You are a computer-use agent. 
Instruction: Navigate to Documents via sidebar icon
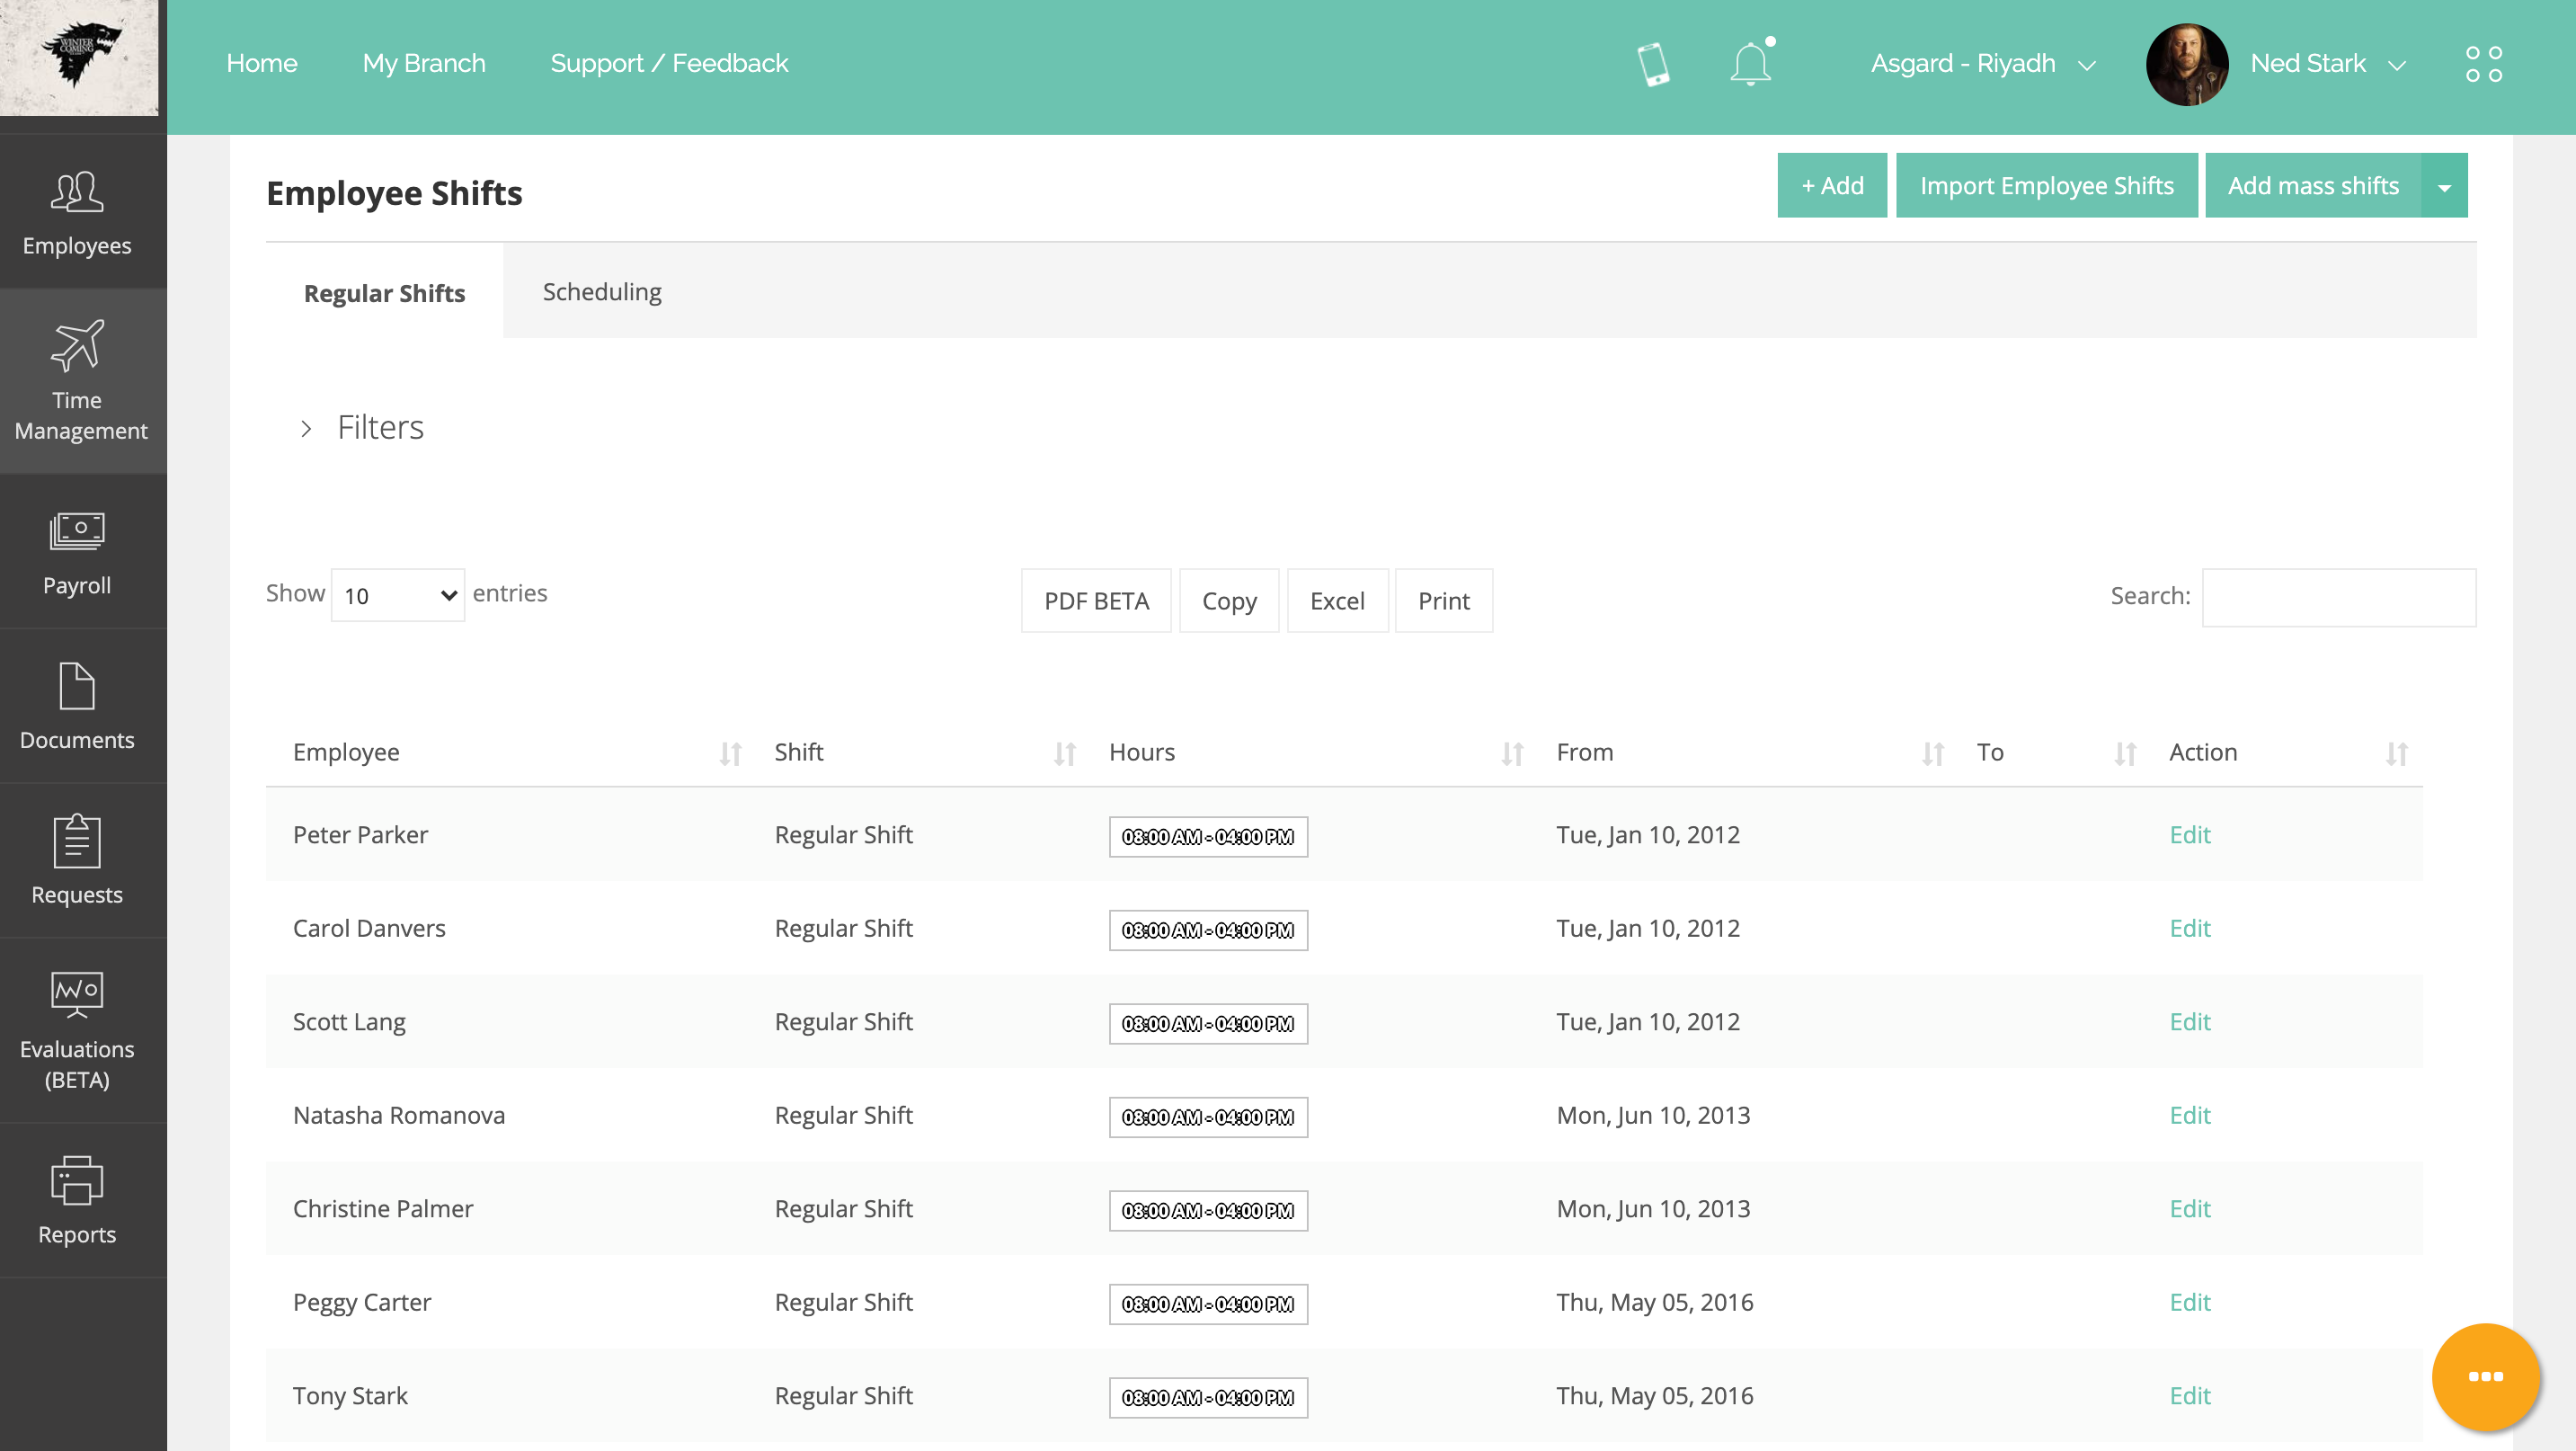pyautogui.click(x=77, y=706)
